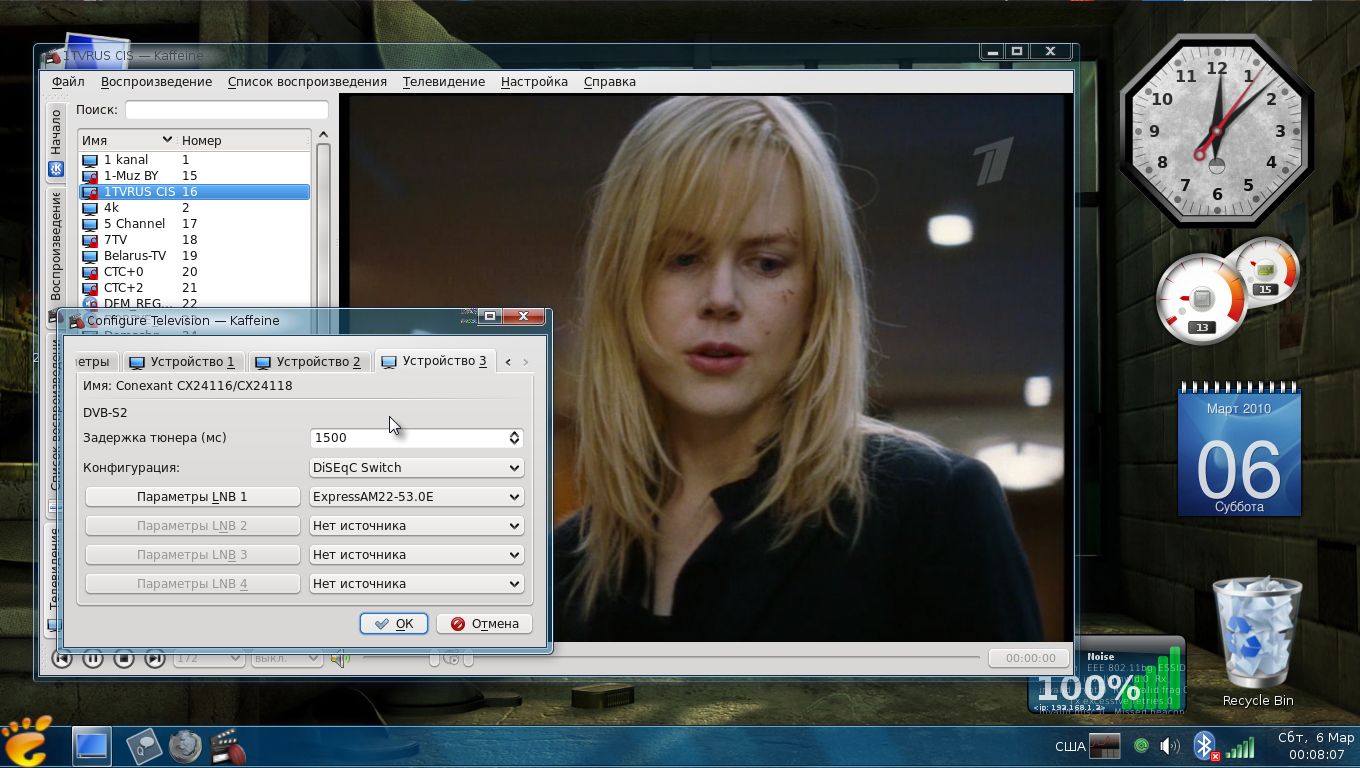Mute audio using the player speaker icon

340,658
